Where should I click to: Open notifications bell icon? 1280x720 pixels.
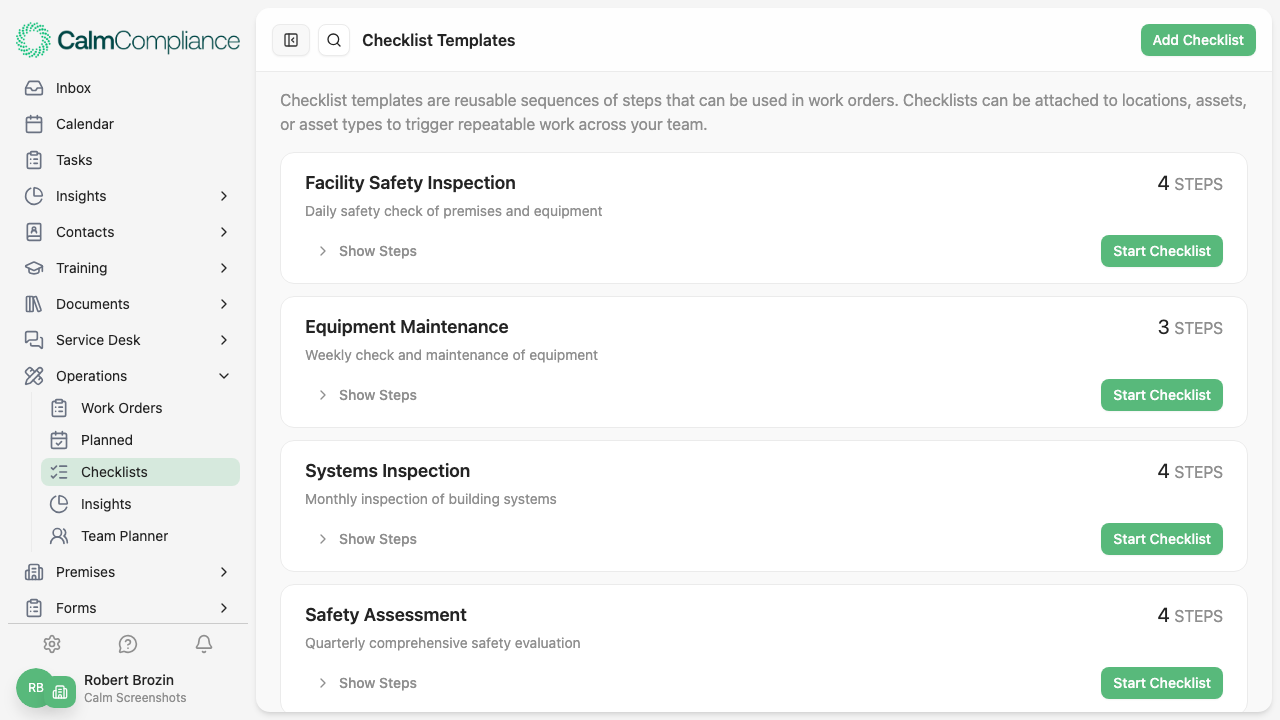tap(204, 644)
